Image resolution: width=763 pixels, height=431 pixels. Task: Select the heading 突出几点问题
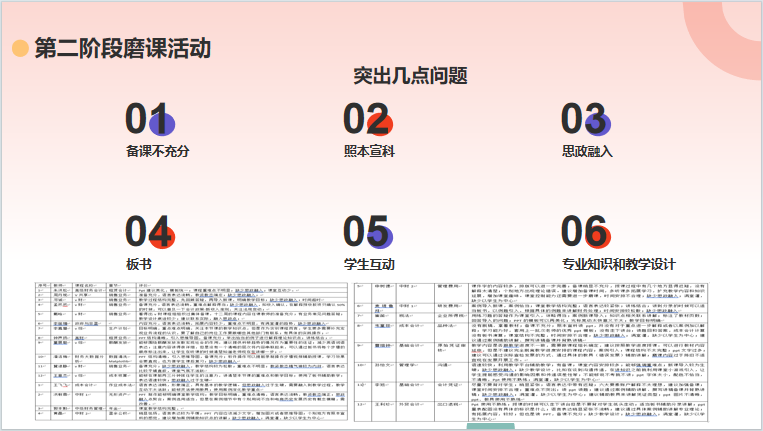[x=411, y=77]
